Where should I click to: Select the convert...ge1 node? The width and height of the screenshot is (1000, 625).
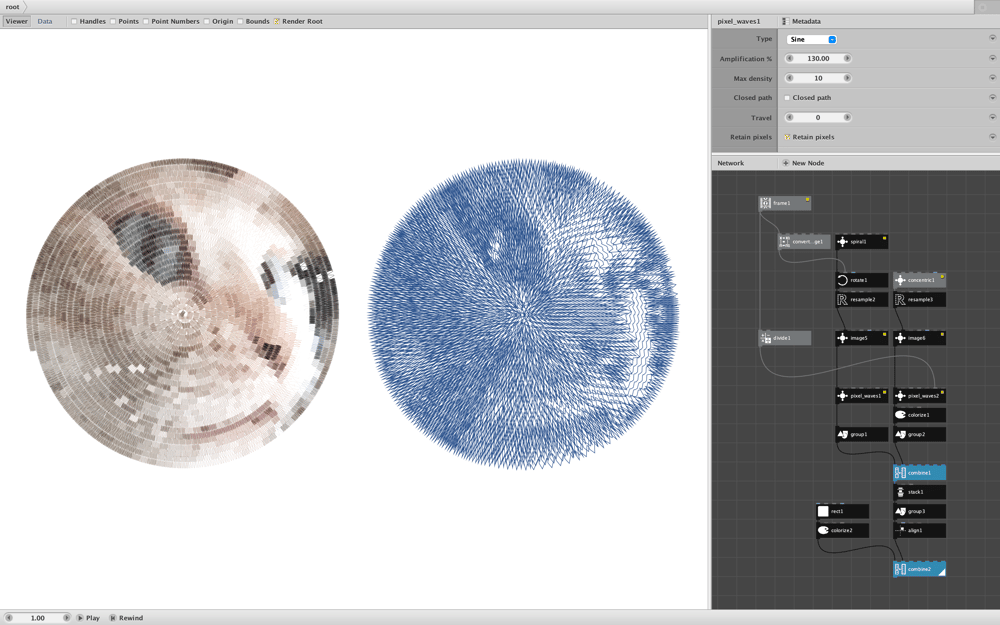[804, 242]
